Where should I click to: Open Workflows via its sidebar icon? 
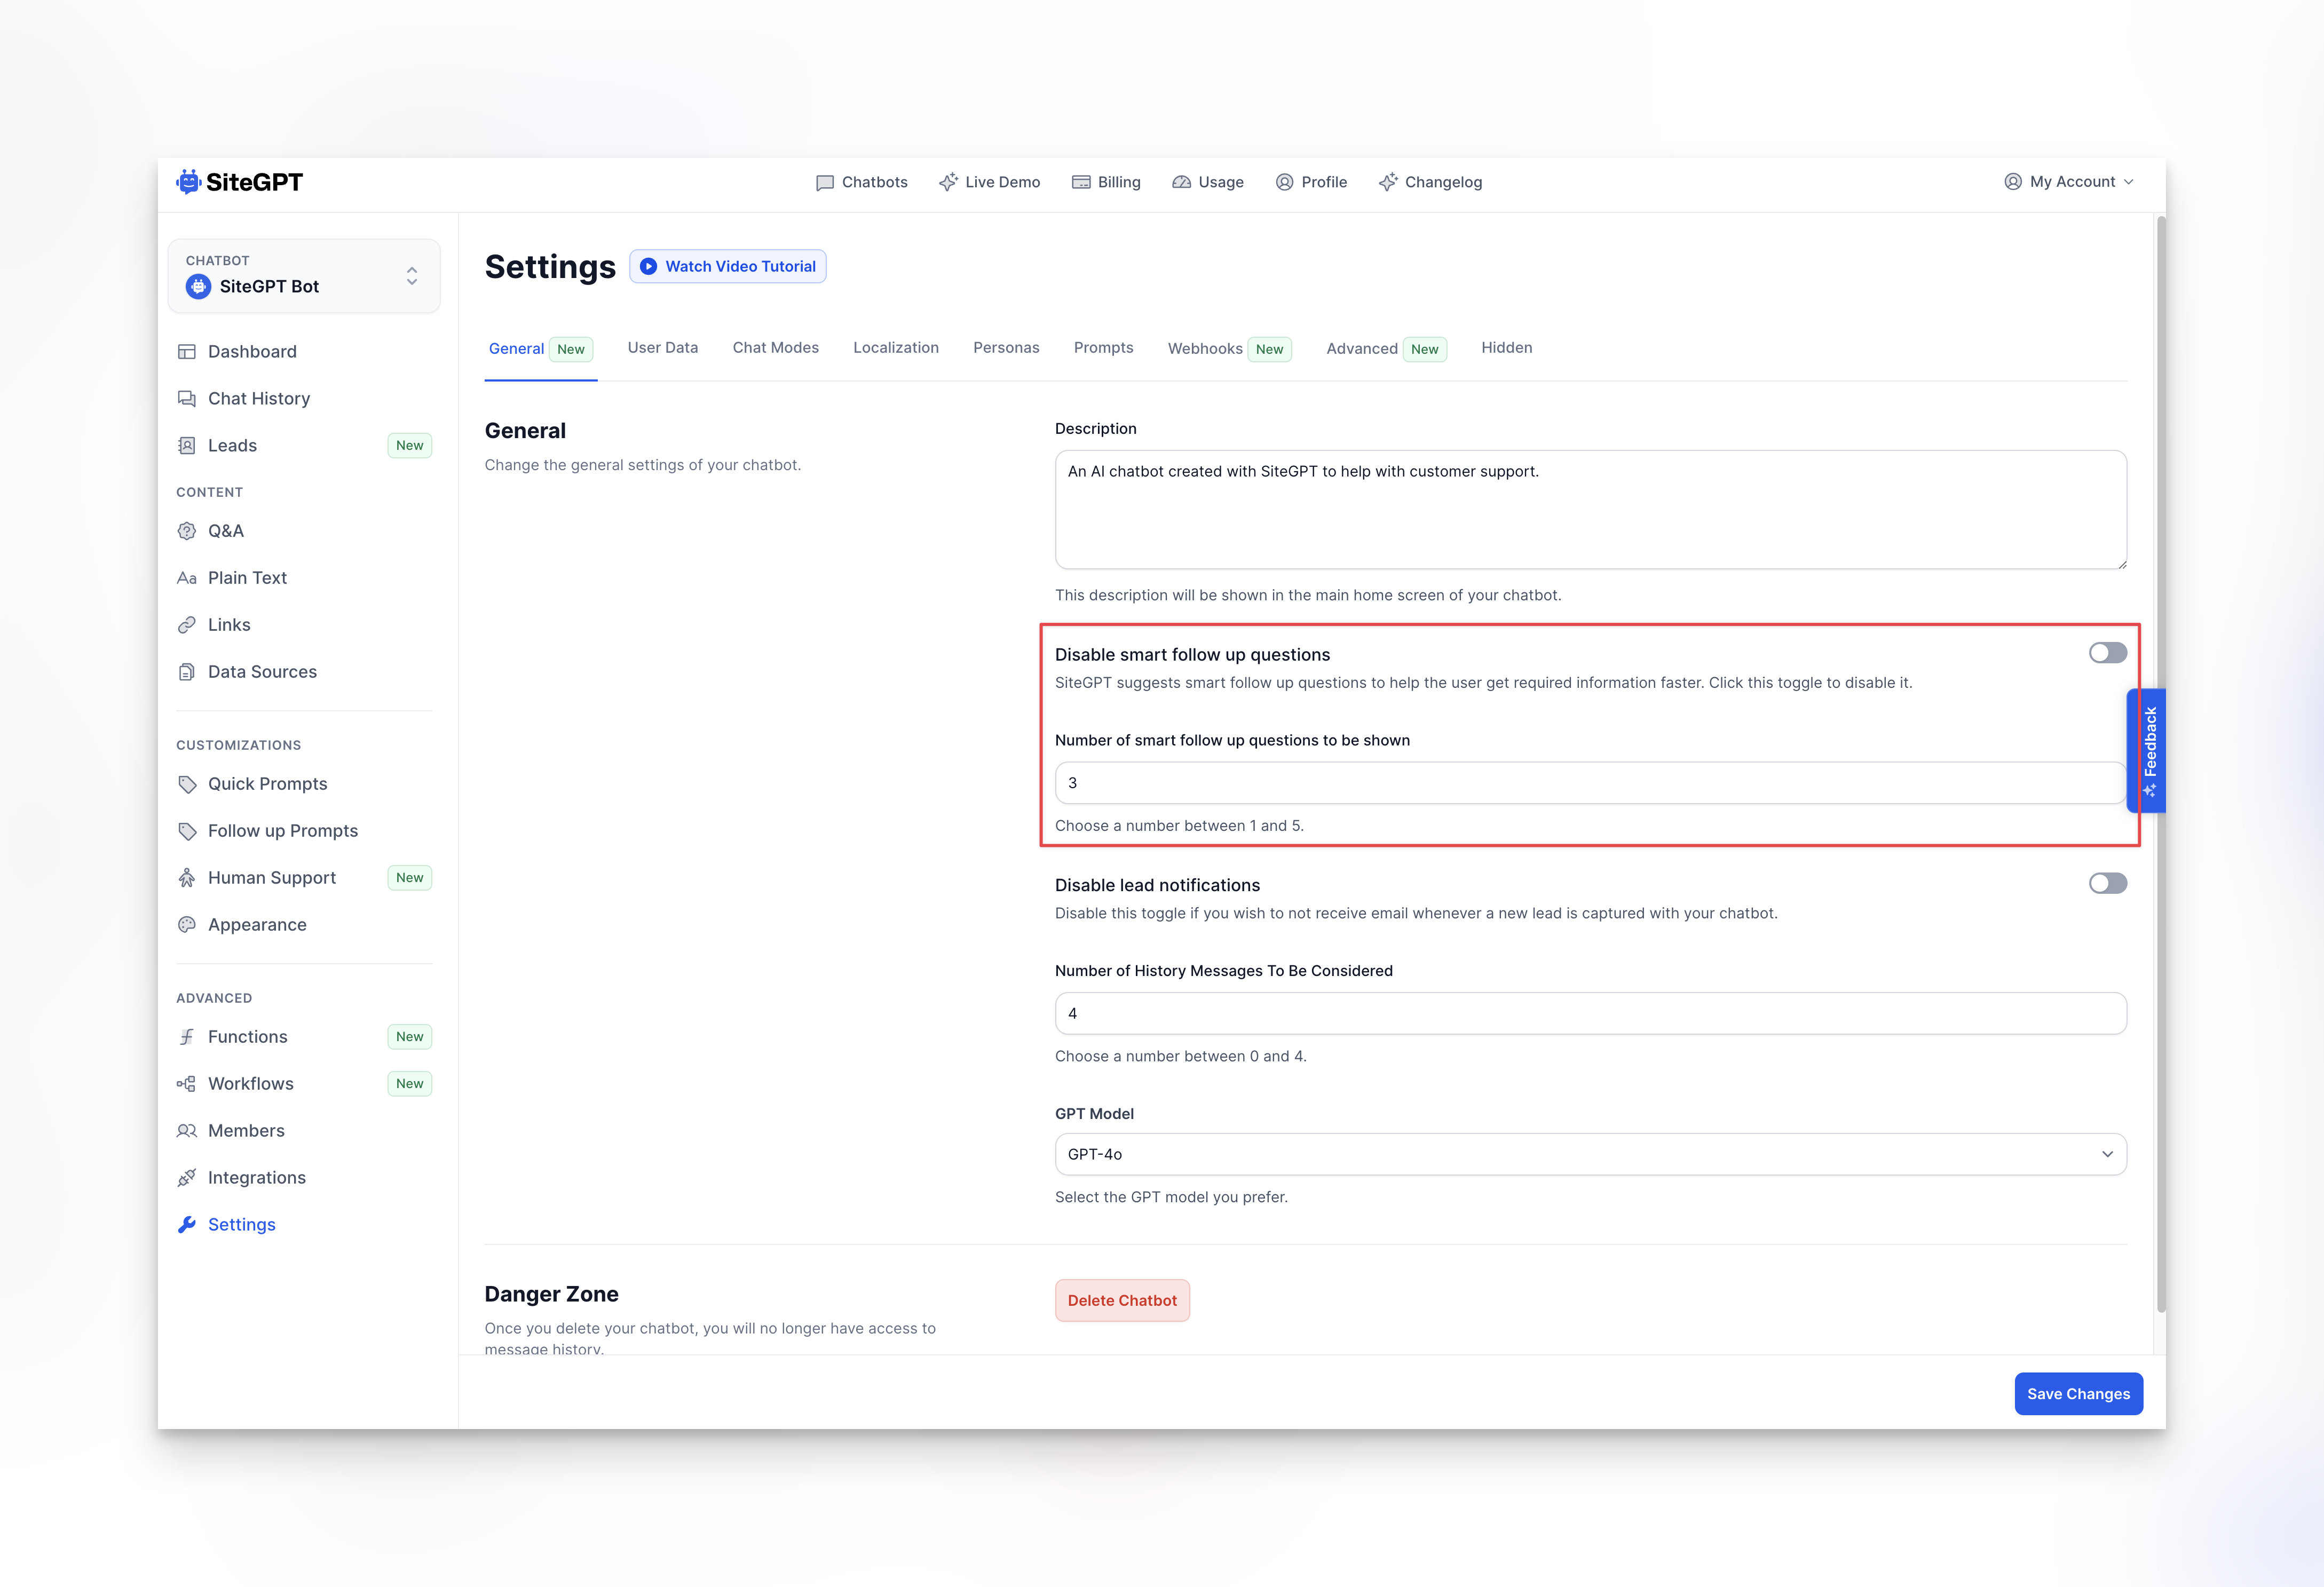[186, 1084]
